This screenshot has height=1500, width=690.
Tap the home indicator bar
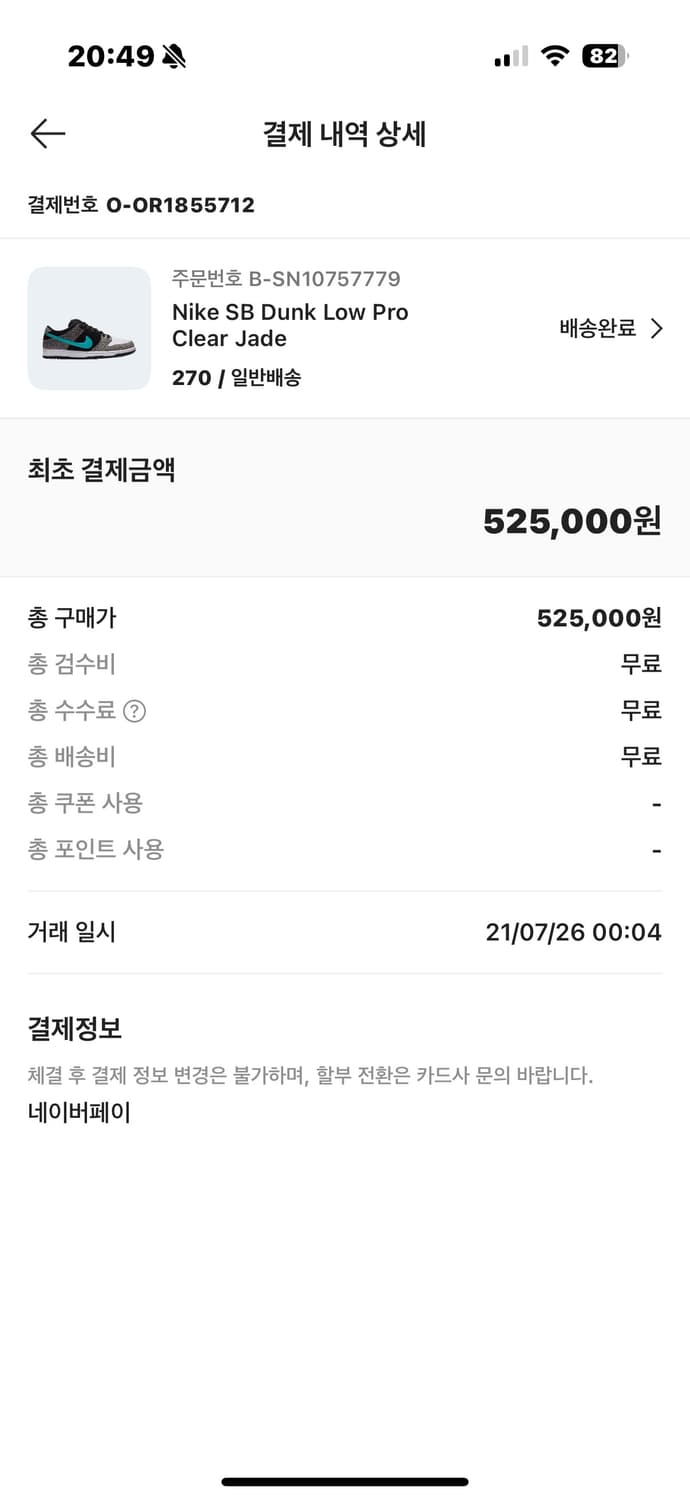tap(345, 1481)
